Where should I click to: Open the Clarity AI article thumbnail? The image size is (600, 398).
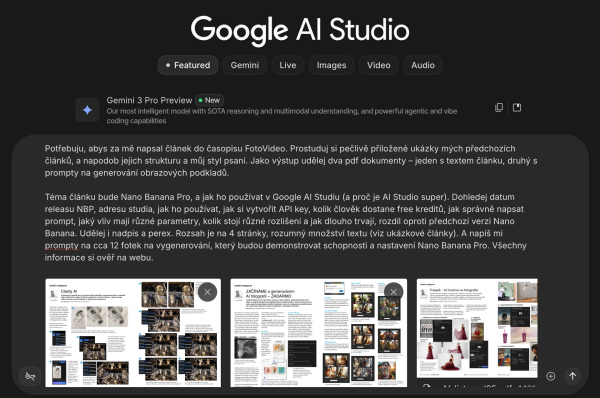tap(133, 333)
